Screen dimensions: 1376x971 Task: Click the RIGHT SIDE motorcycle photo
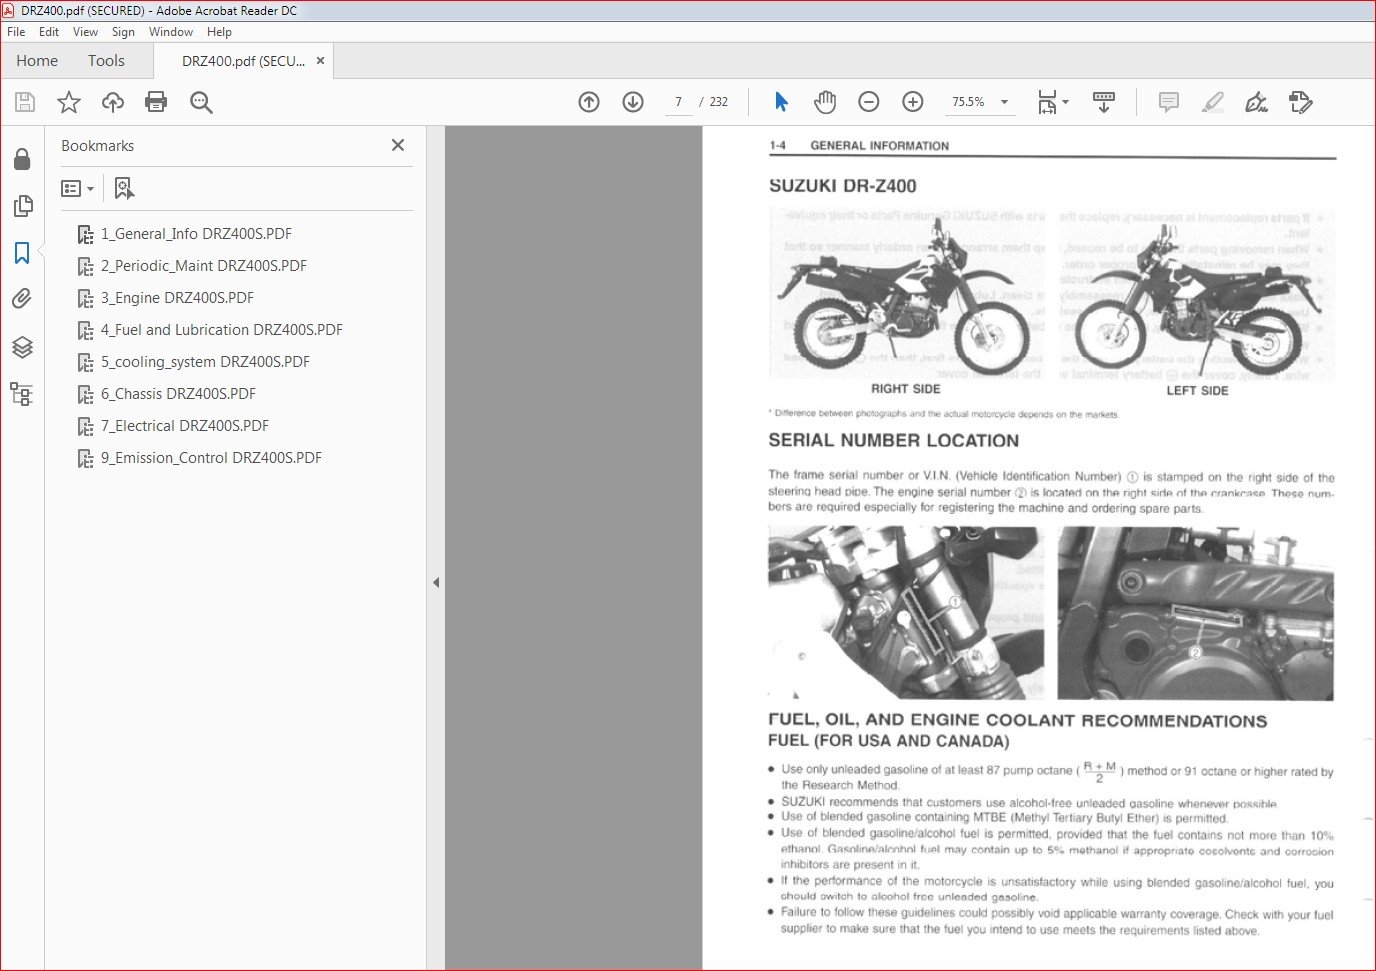[906, 293]
